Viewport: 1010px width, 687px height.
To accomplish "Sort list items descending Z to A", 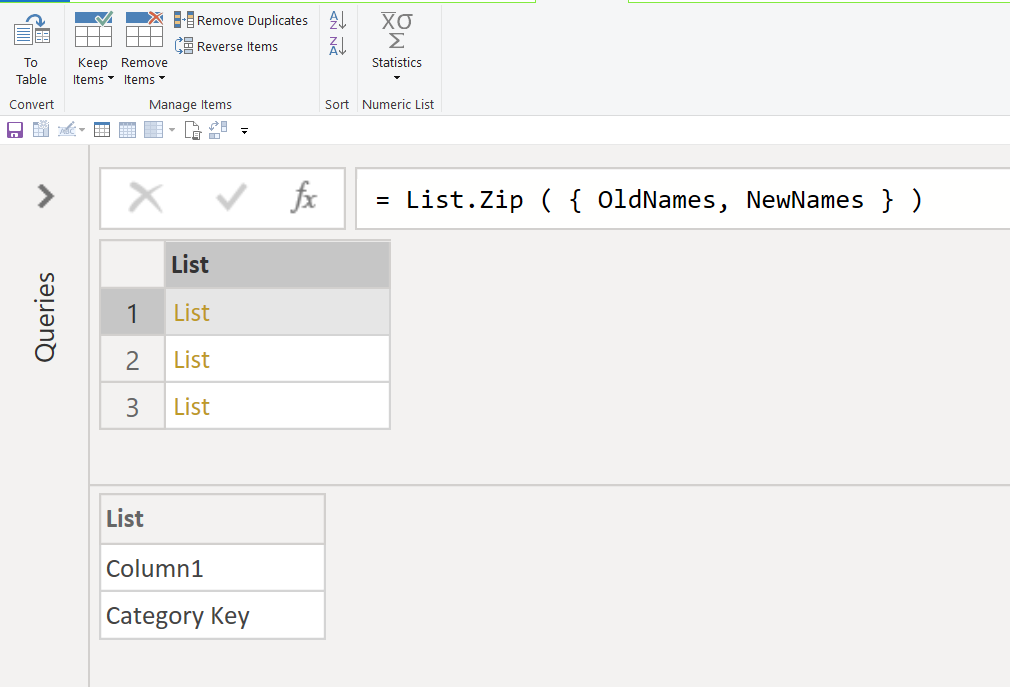I will point(337,46).
